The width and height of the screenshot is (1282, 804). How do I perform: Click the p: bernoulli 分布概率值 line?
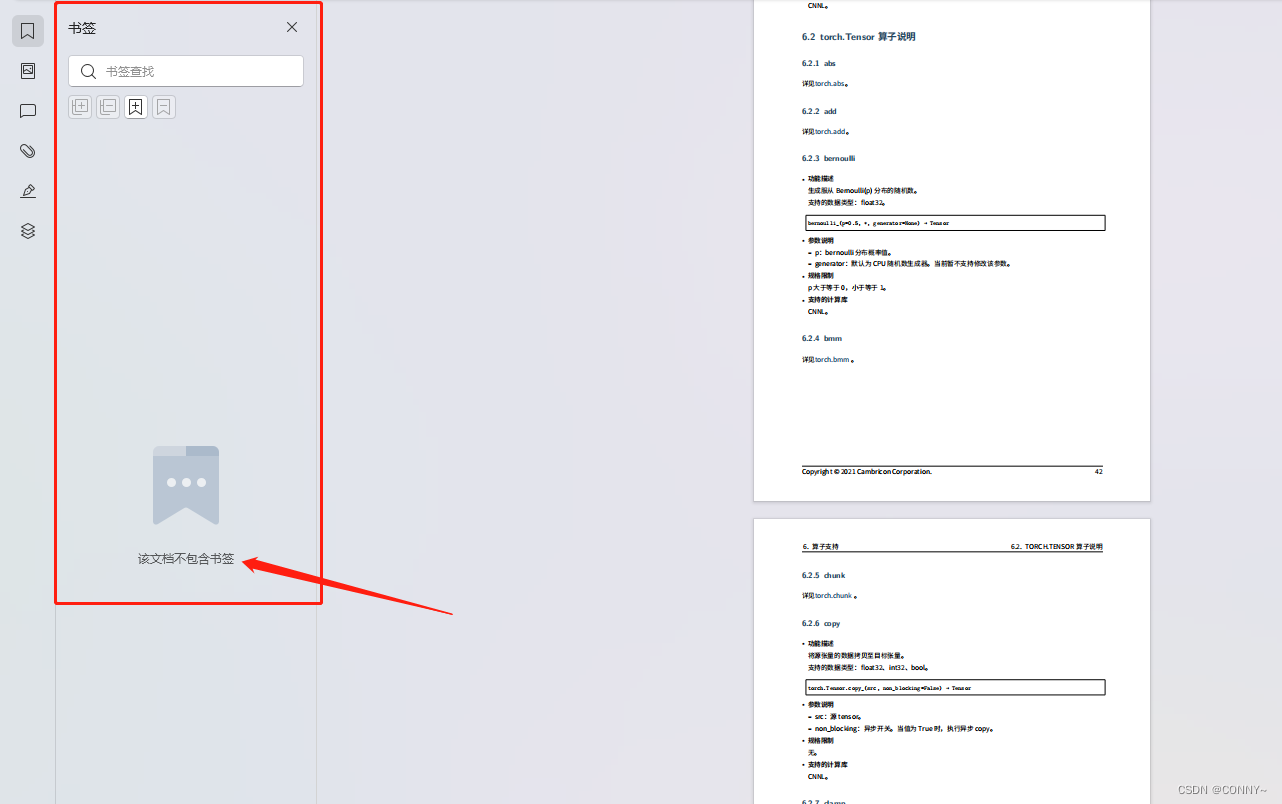coord(853,253)
